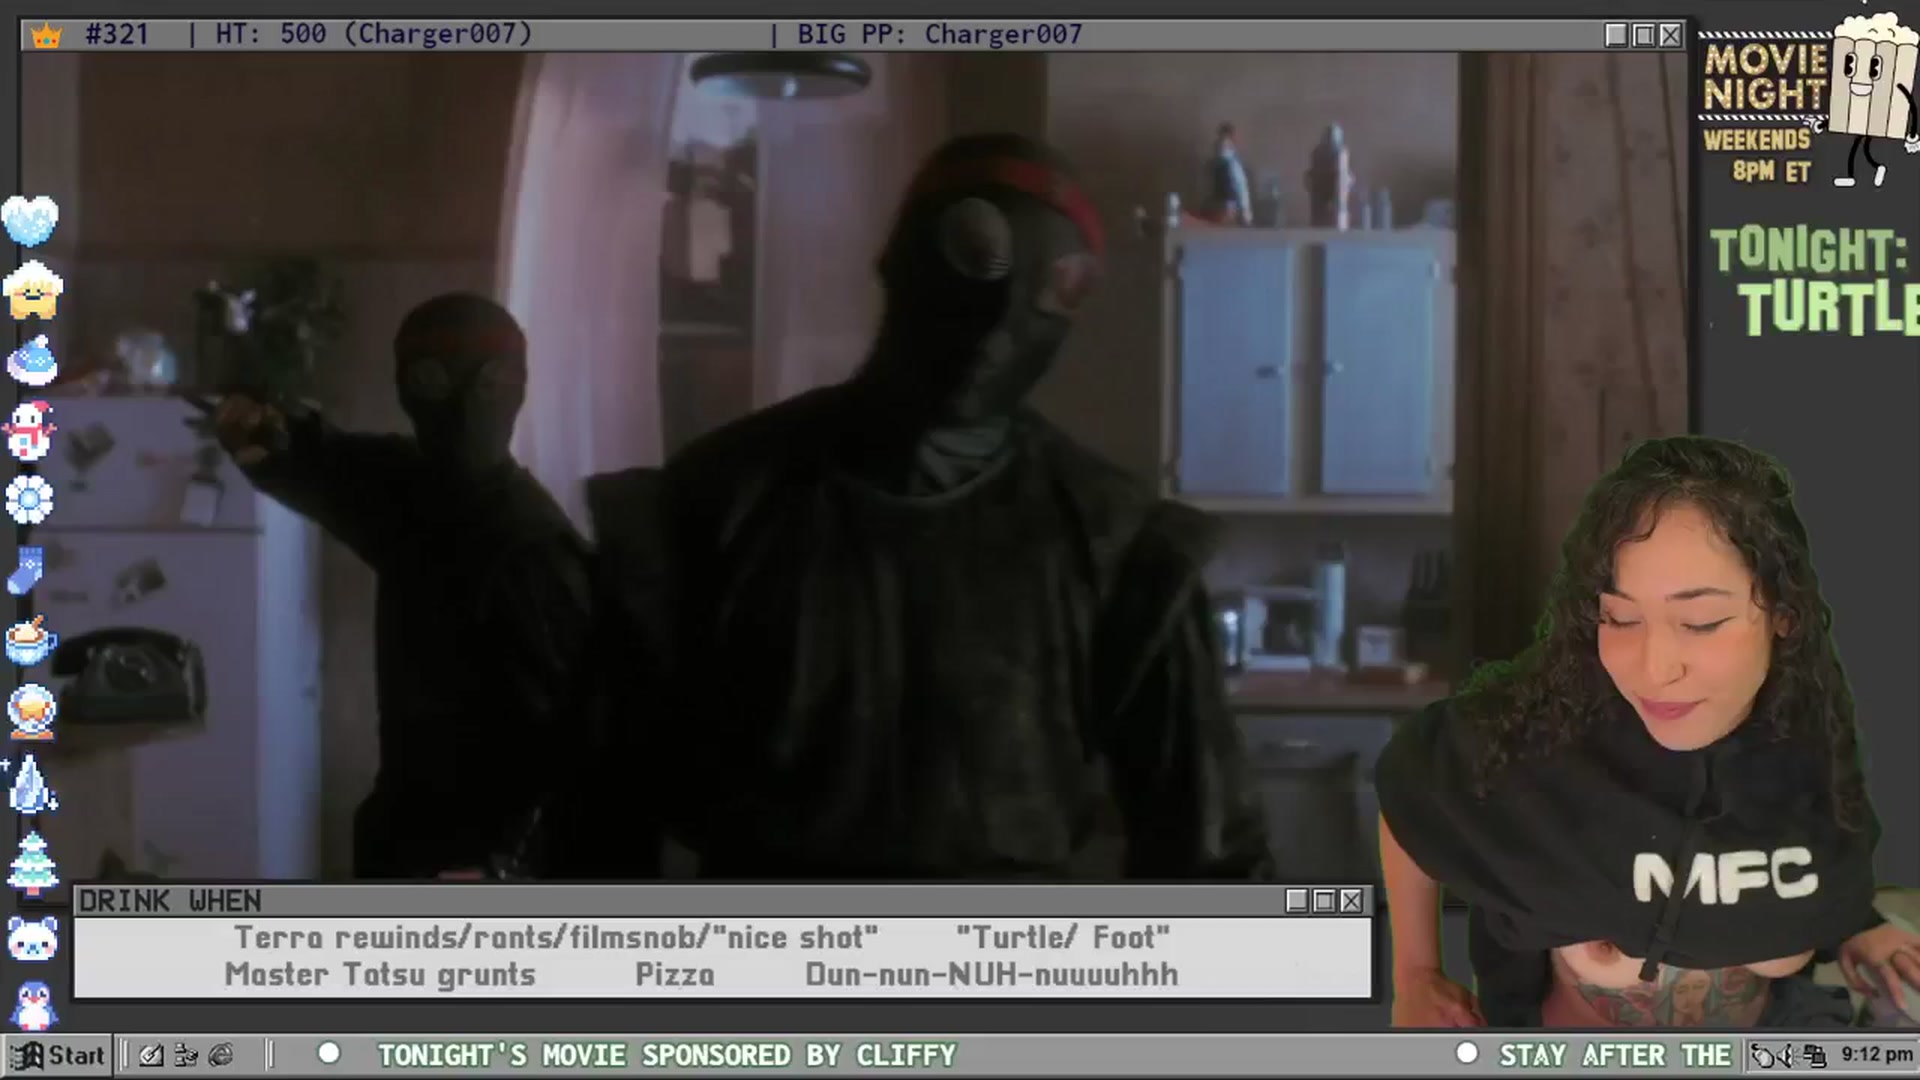Image resolution: width=1920 pixels, height=1080 pixels.
Task: Click the Master Tatsu grunts rule
Action: tap(380, 975)
